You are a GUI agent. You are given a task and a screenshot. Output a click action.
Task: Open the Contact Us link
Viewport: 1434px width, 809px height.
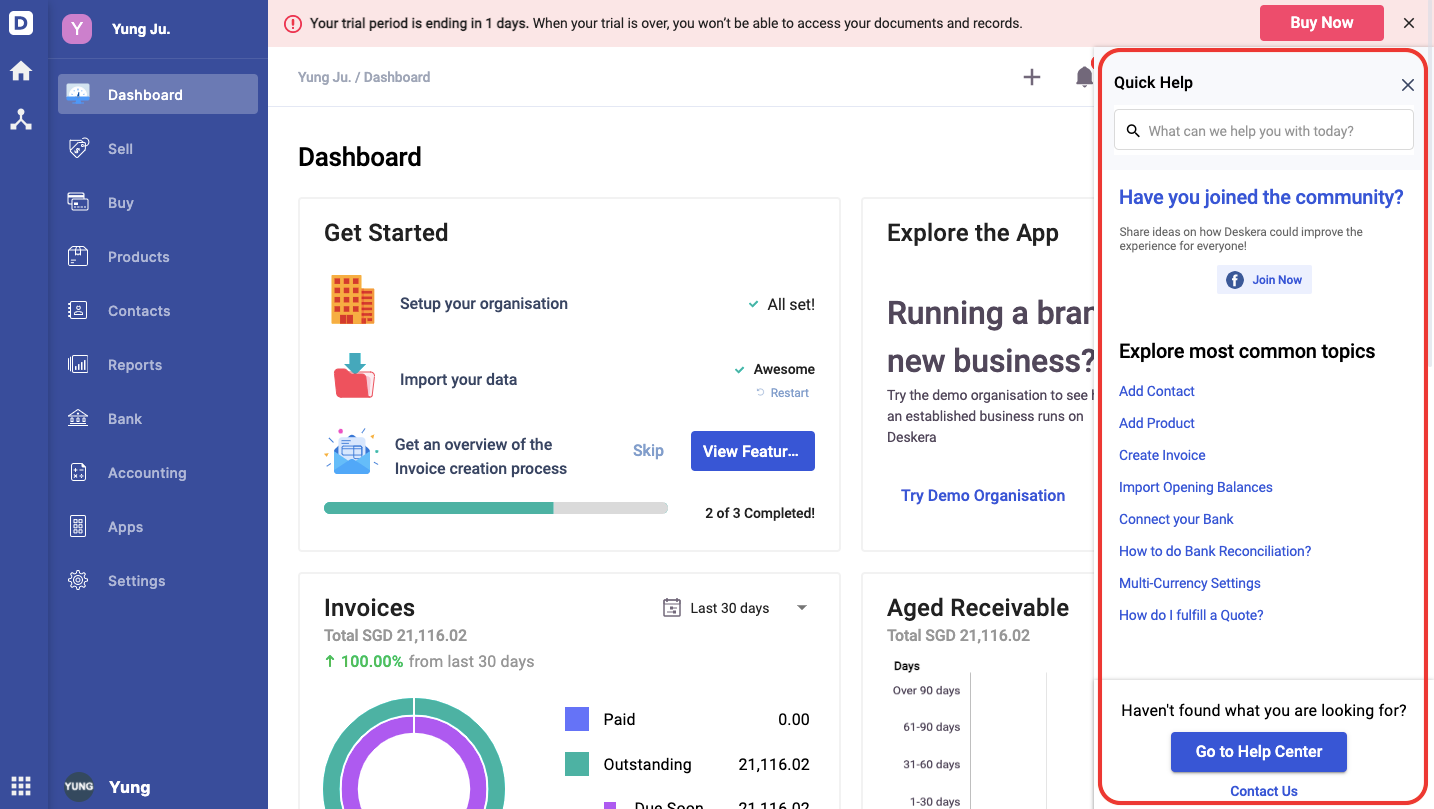click(1264, 791)
